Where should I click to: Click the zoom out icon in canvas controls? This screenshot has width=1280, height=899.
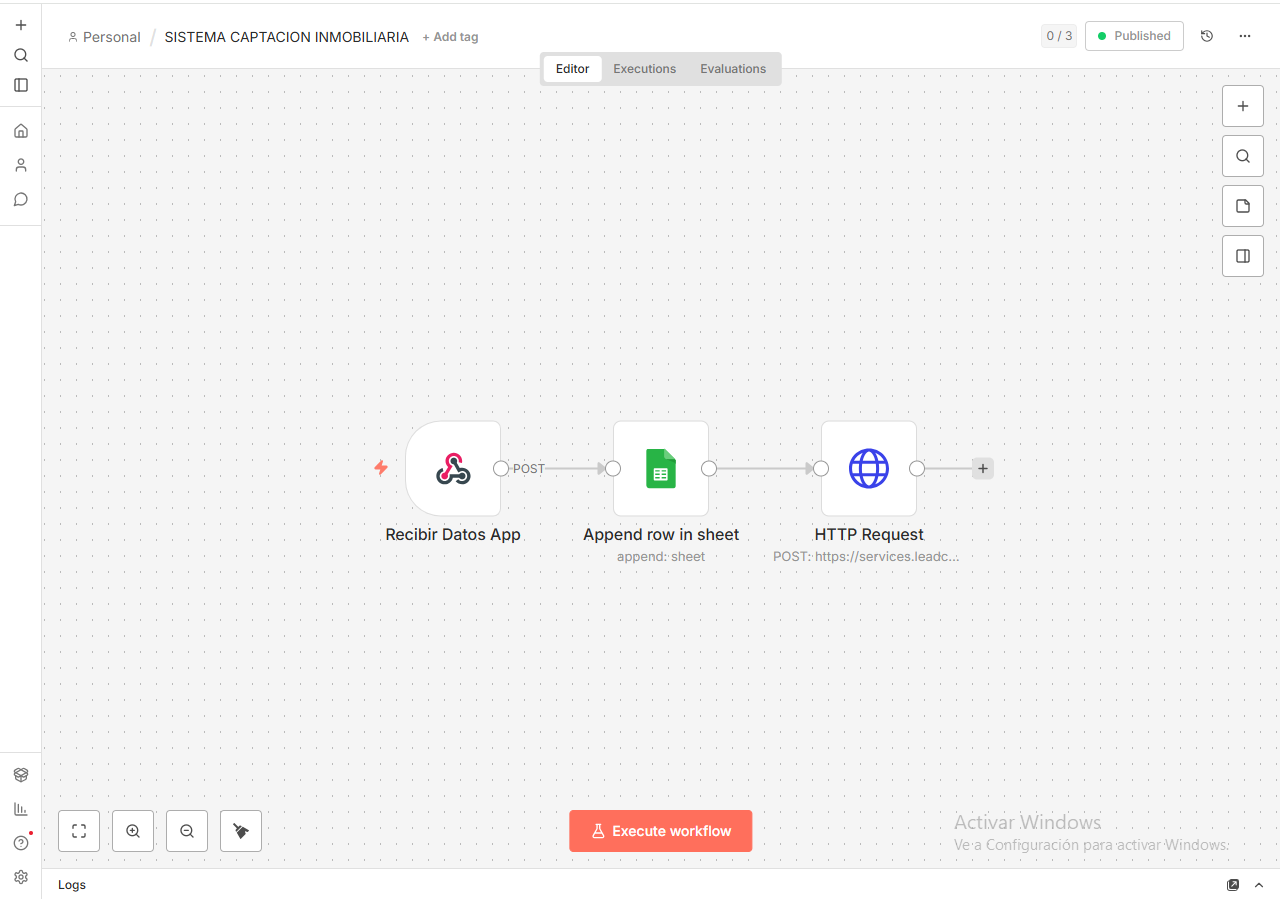pos(187,831)
